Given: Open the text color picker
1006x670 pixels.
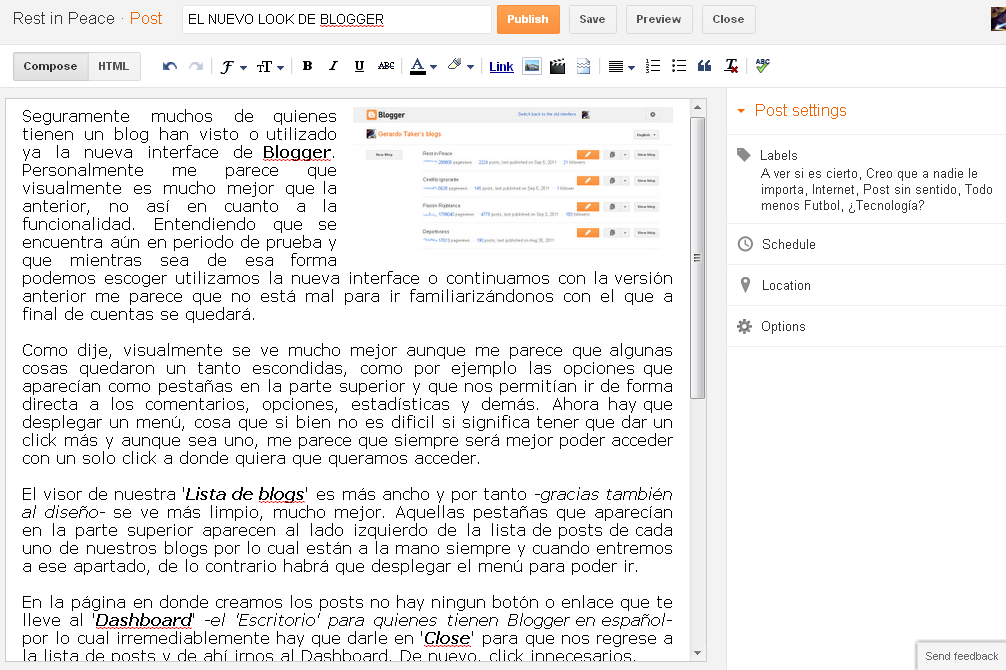Looking at the screenshot, I should click(423, 66).
